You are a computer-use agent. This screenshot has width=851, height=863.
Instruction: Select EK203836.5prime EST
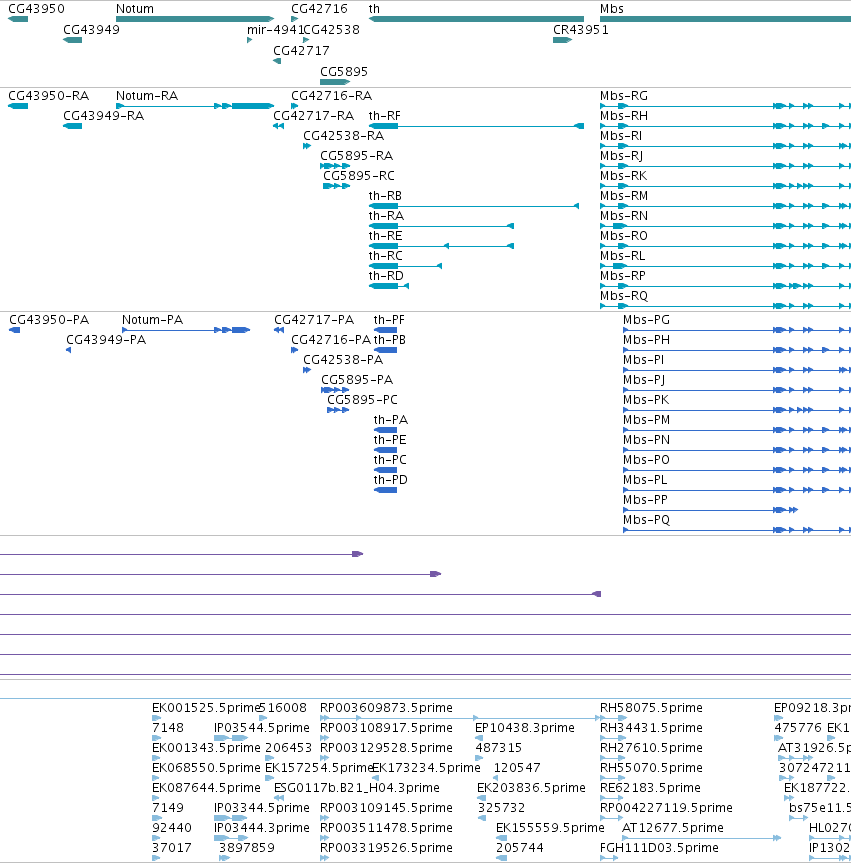pos(482,798)
